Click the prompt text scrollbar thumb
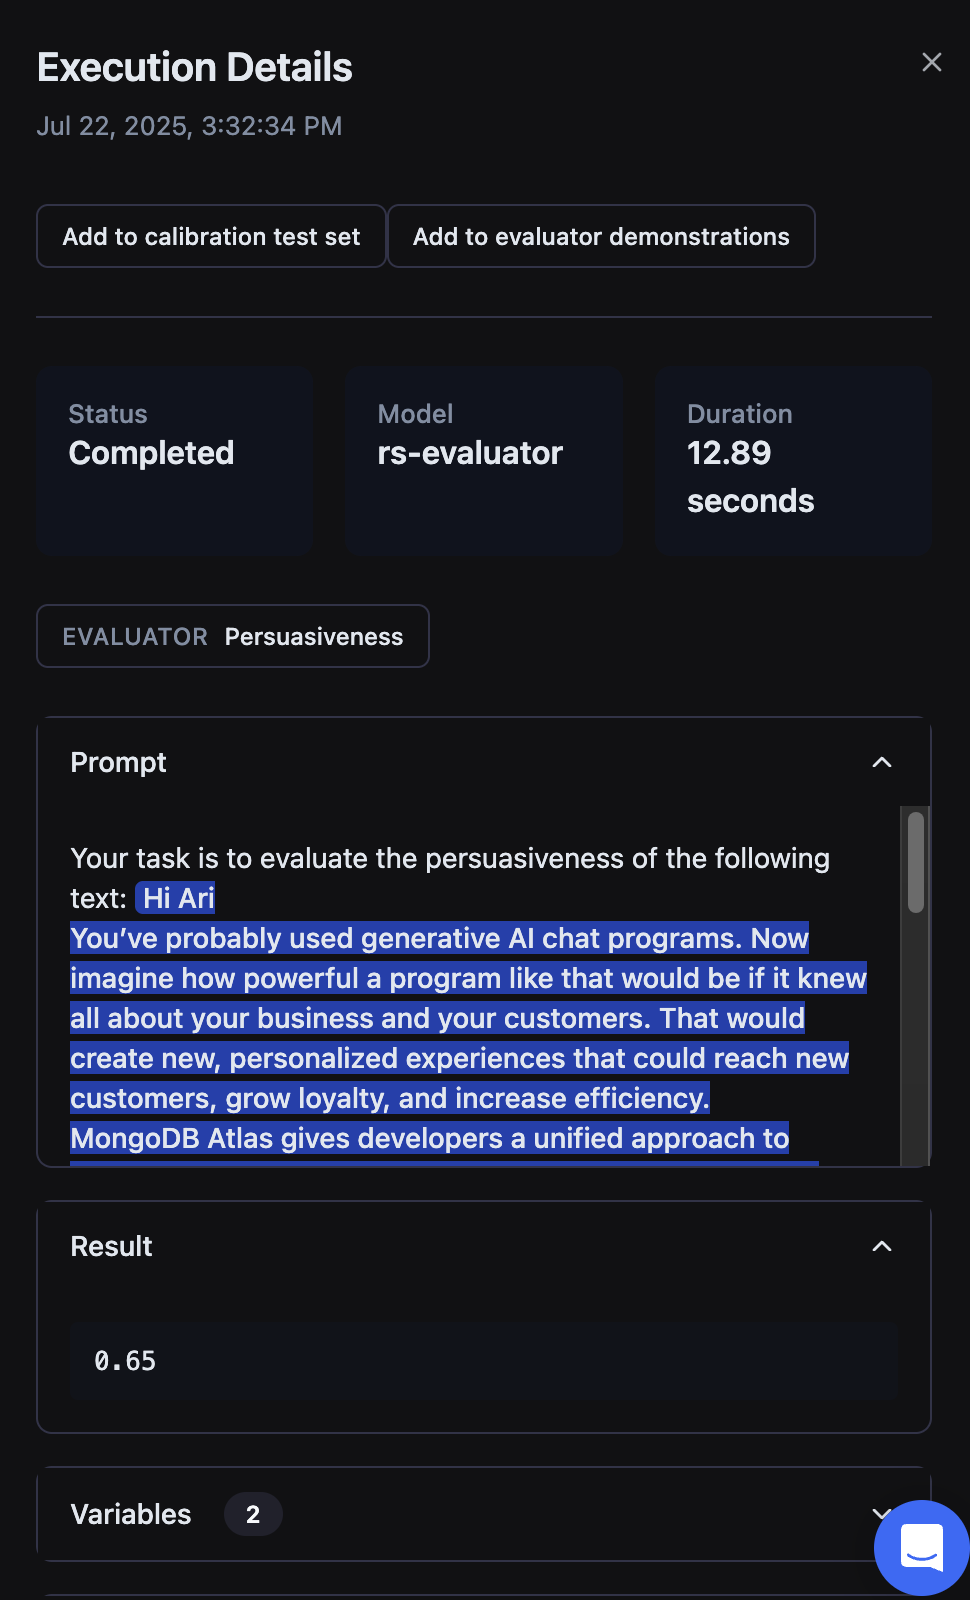The height and width of the screenshot is (1600, 970). tap(915, 862)
